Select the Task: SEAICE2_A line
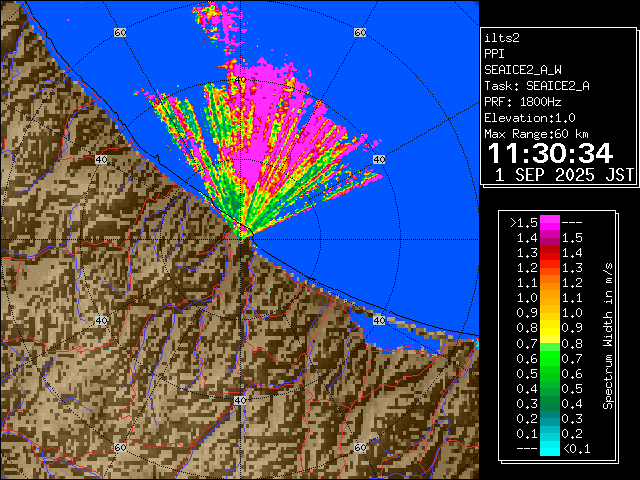The height and width of the screenshot is (480, 640). coord(536,86)
